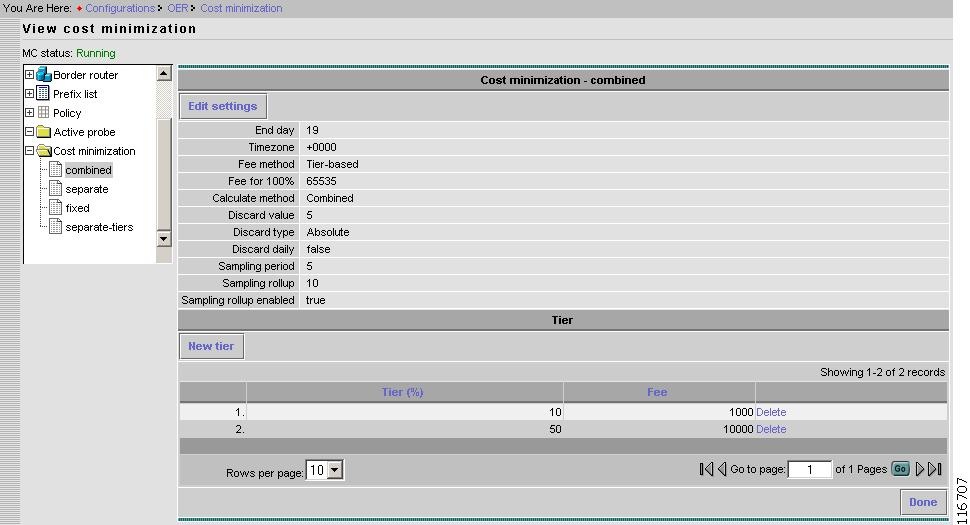
Task: Click the Done button
Action: [x=923, y=502]
